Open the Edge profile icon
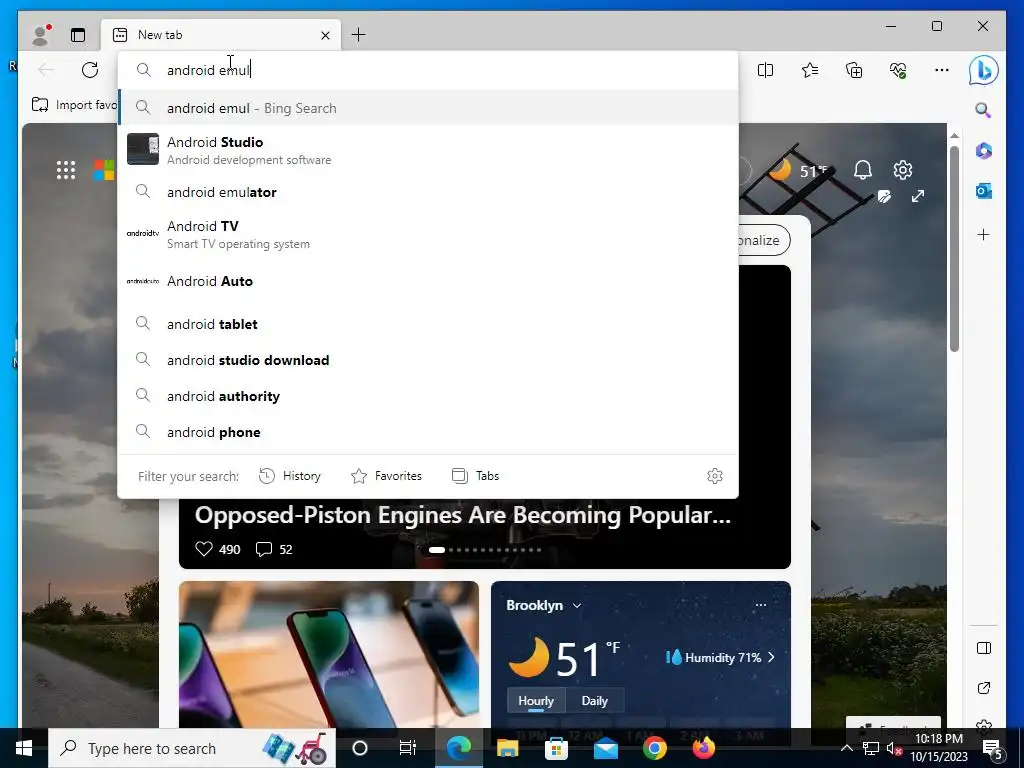Screen dimensions: 1024x768 [x=41, y=35]
